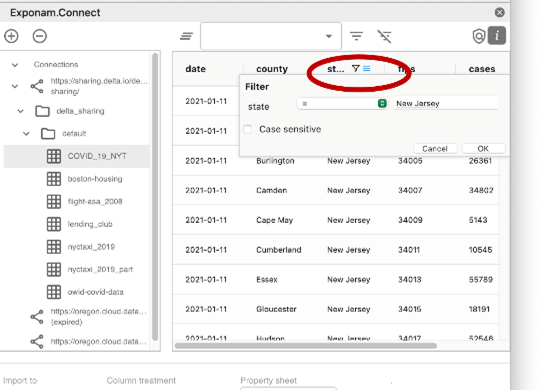Click the Gloucester county cell
The height and width of the screenshot is (390, 550).
pos(276,309)
